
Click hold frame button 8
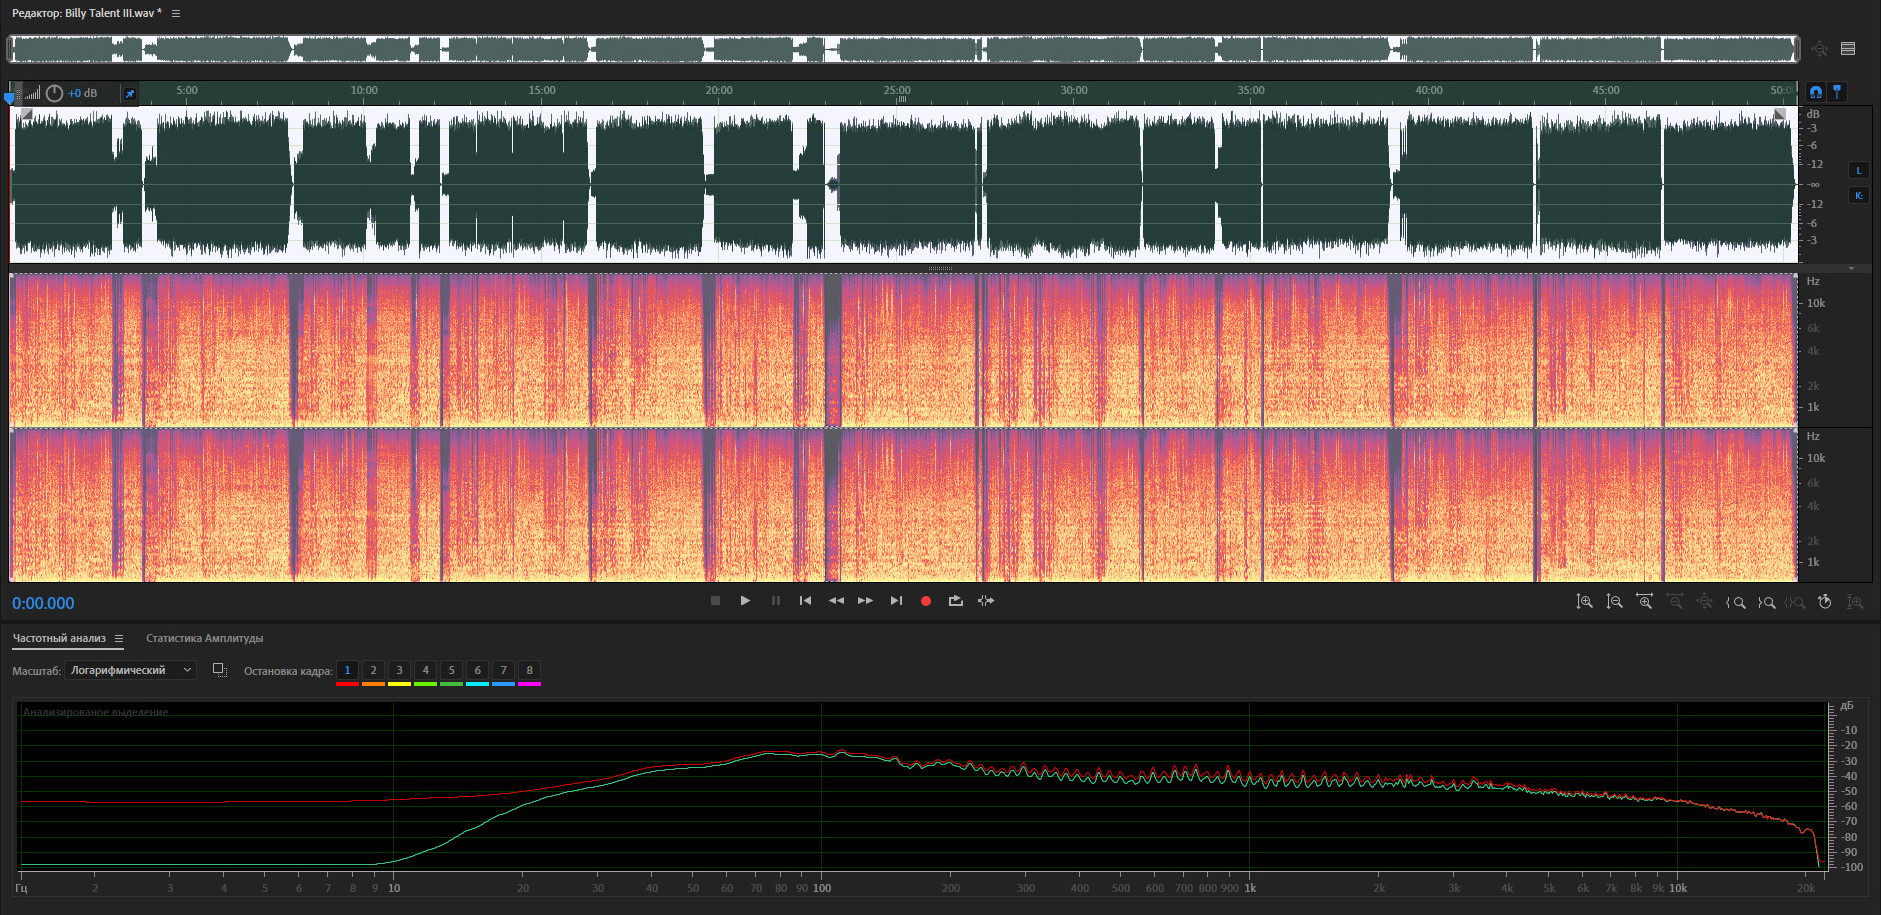pyautogui.click(x=529, y=670)
